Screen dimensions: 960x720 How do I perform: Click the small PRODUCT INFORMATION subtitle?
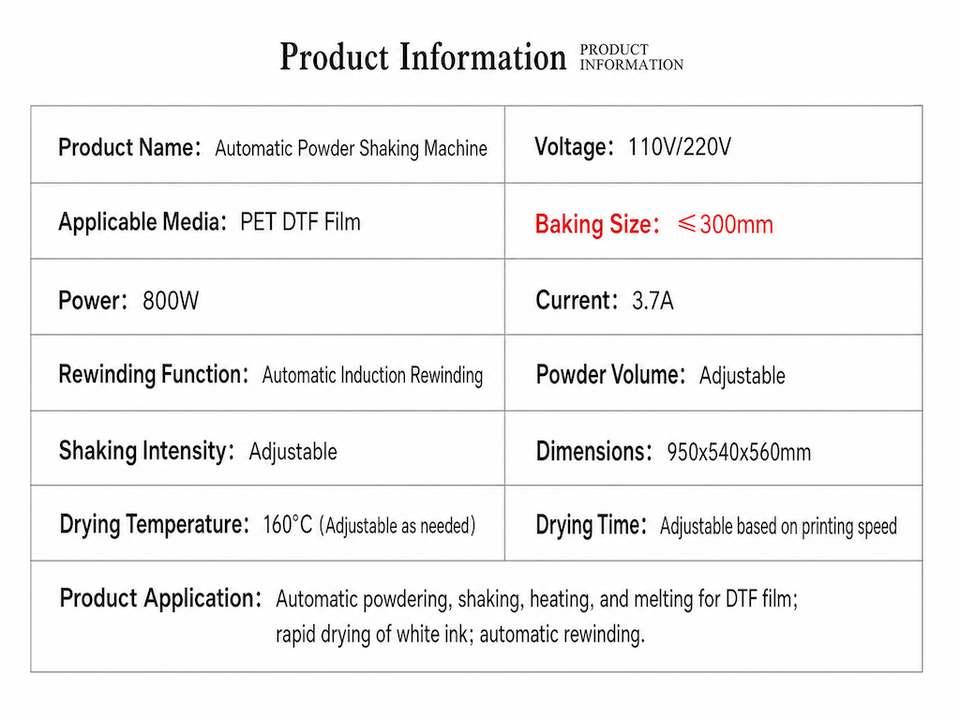point(631,57)
